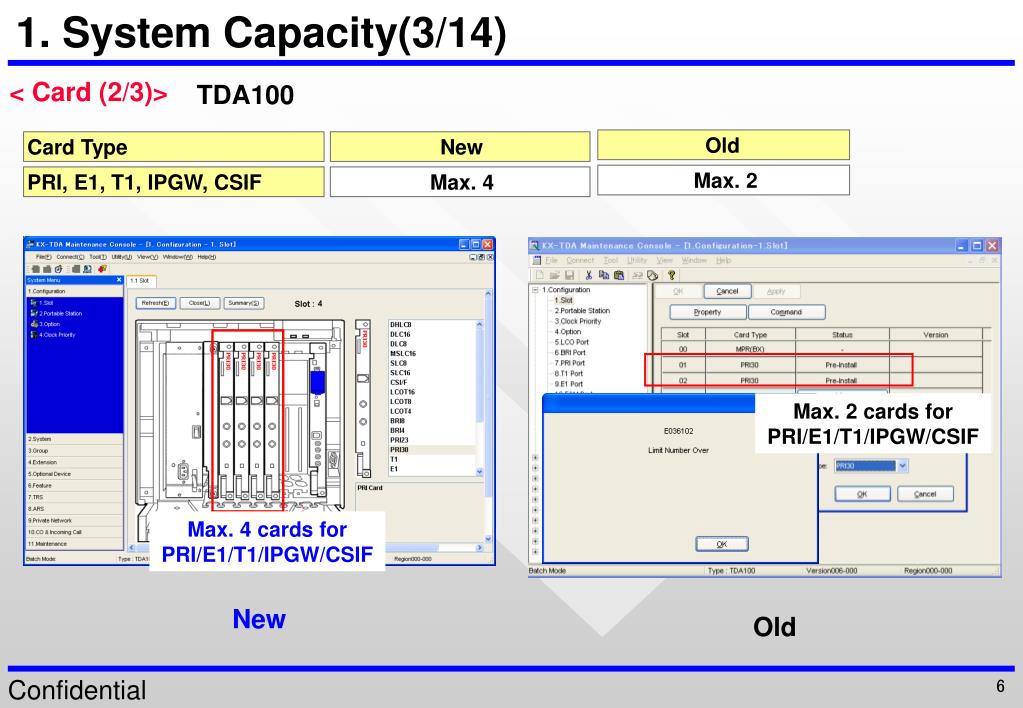Click MPR(BX) cell in slot table
The height and width of the screenshot is (708, 1023).
tap(750, 349)
